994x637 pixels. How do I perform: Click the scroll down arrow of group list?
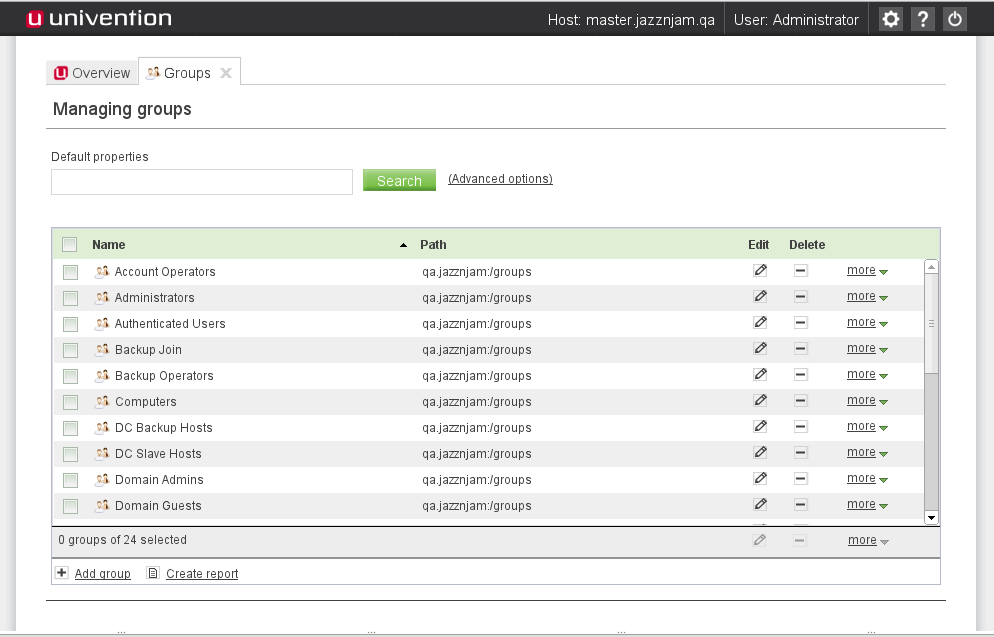(x=931, y=517)
